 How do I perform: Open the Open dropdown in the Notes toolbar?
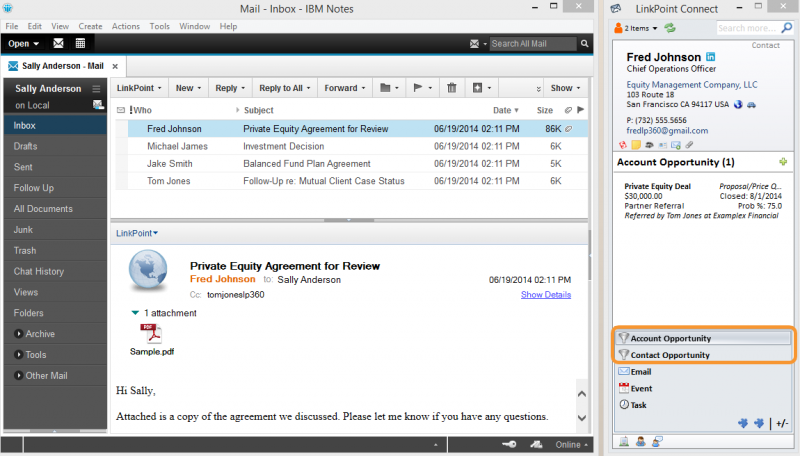point(23,44)
